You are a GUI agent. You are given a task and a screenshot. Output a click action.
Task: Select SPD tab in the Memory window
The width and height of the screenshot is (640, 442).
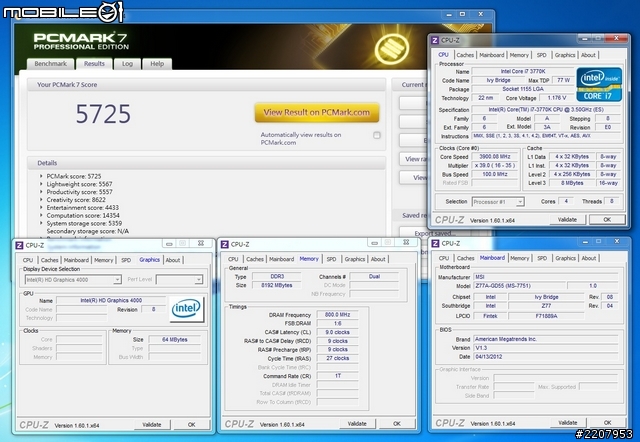331,259
